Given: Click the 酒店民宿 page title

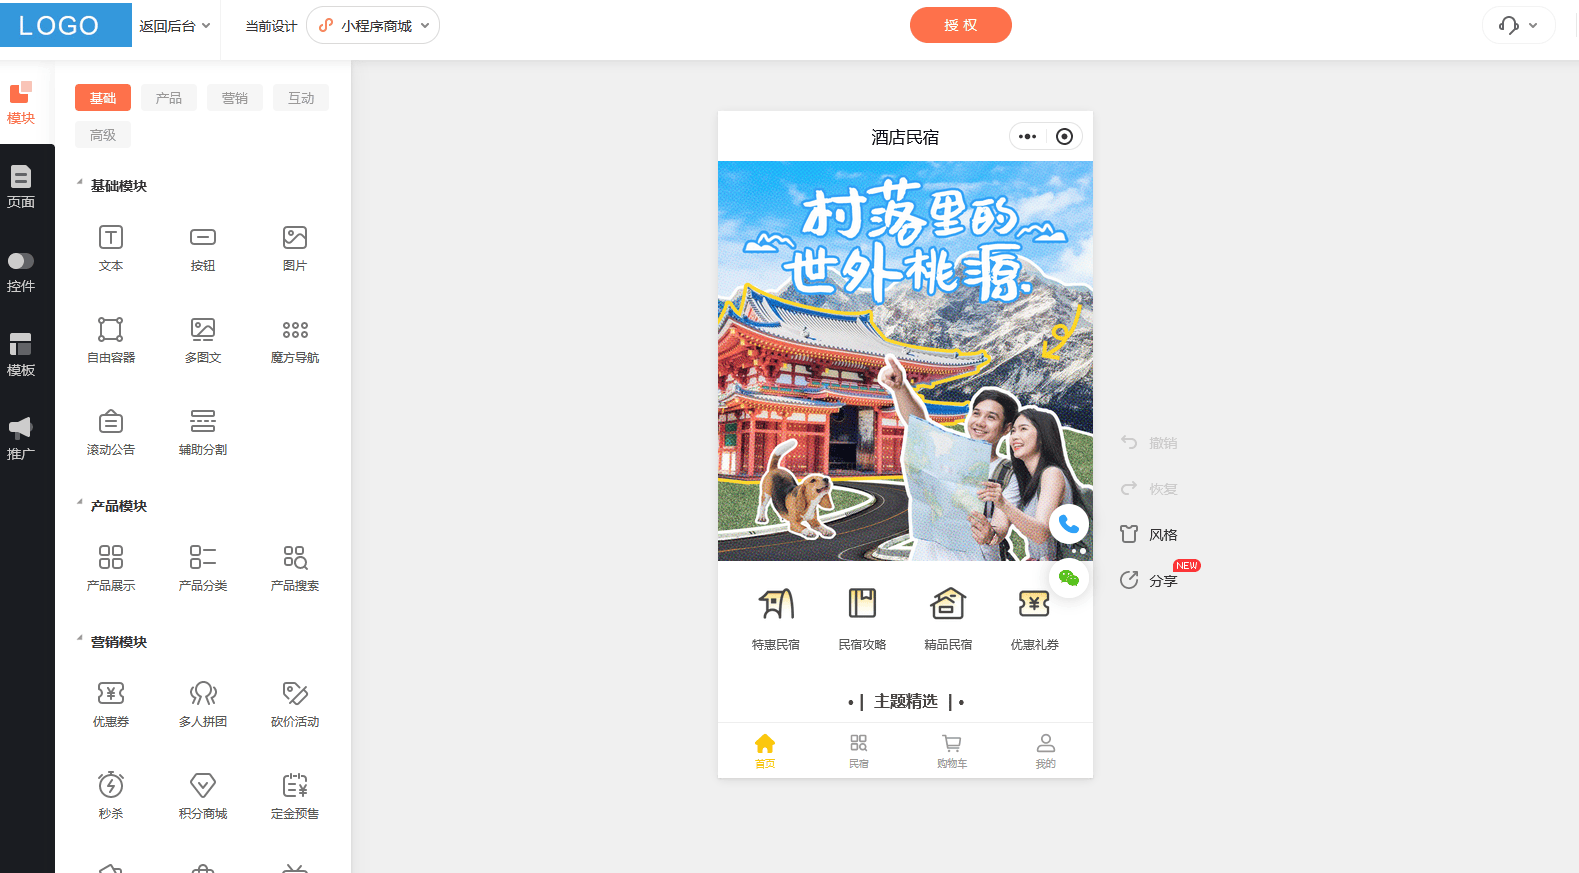Looking at the screenshot, I should tap(905, 137).
